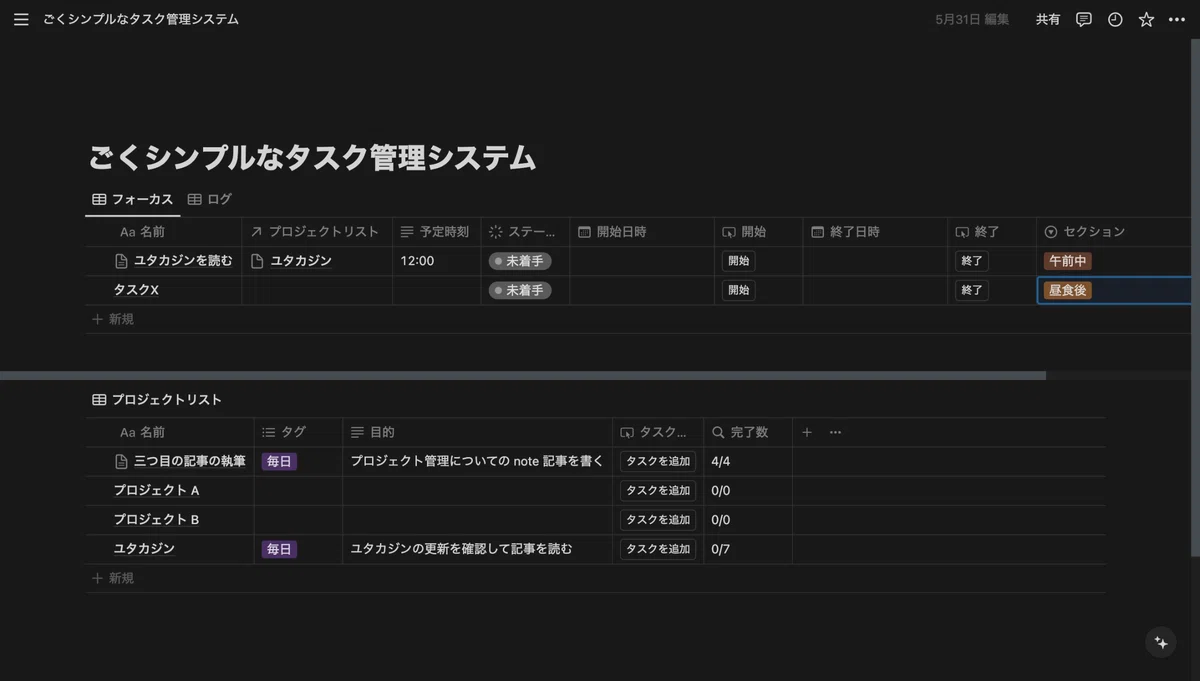Open the プロジェクト B row

(157, 520)
